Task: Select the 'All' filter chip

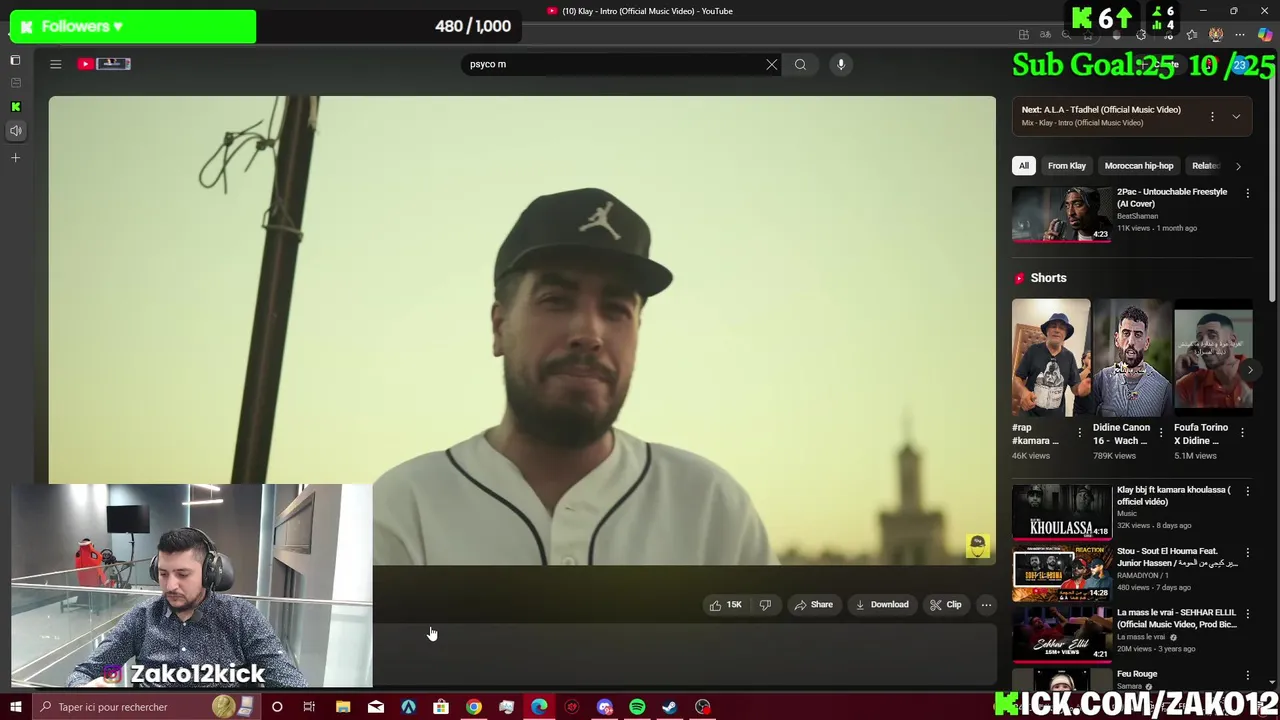Action: (x=1024, y=166)
